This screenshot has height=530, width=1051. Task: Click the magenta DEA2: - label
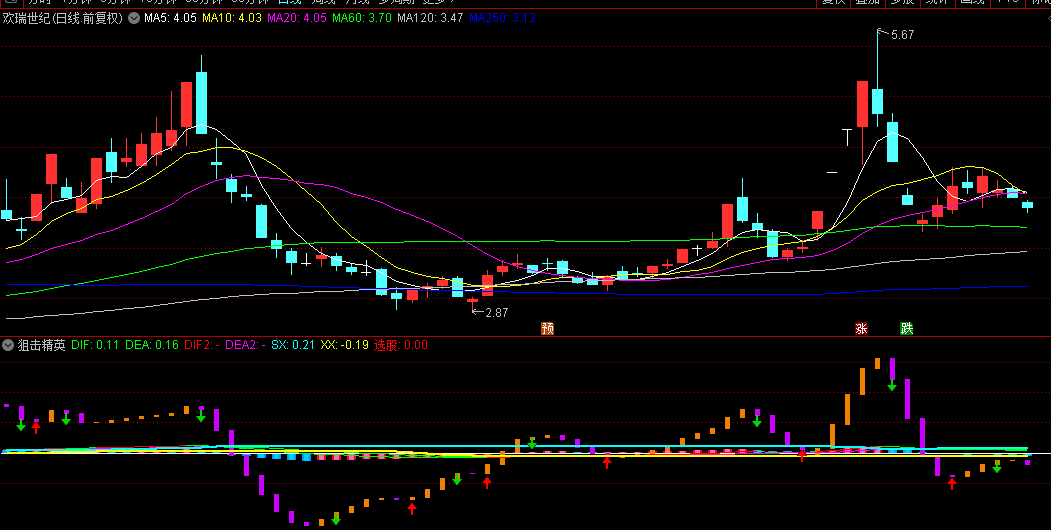point(245,345)
